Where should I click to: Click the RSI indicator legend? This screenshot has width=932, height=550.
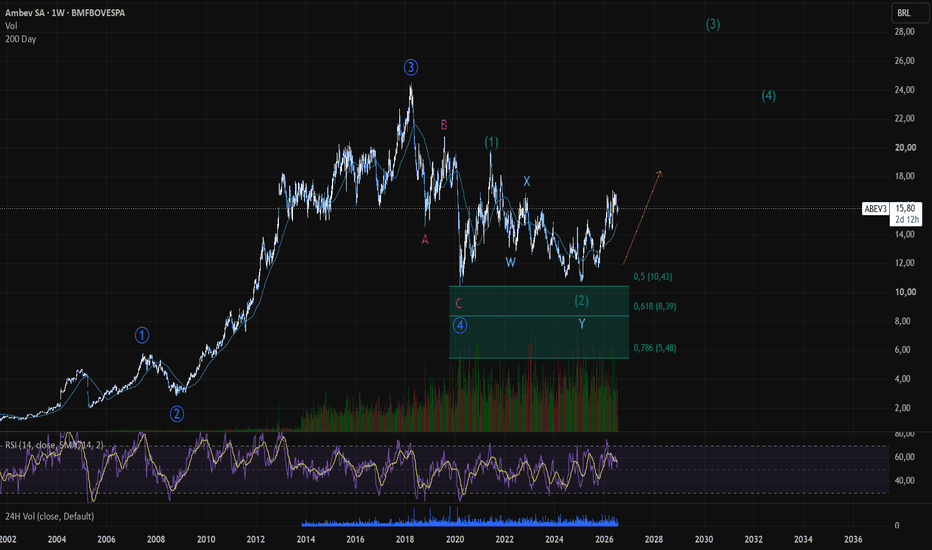(x=54, y=445)
